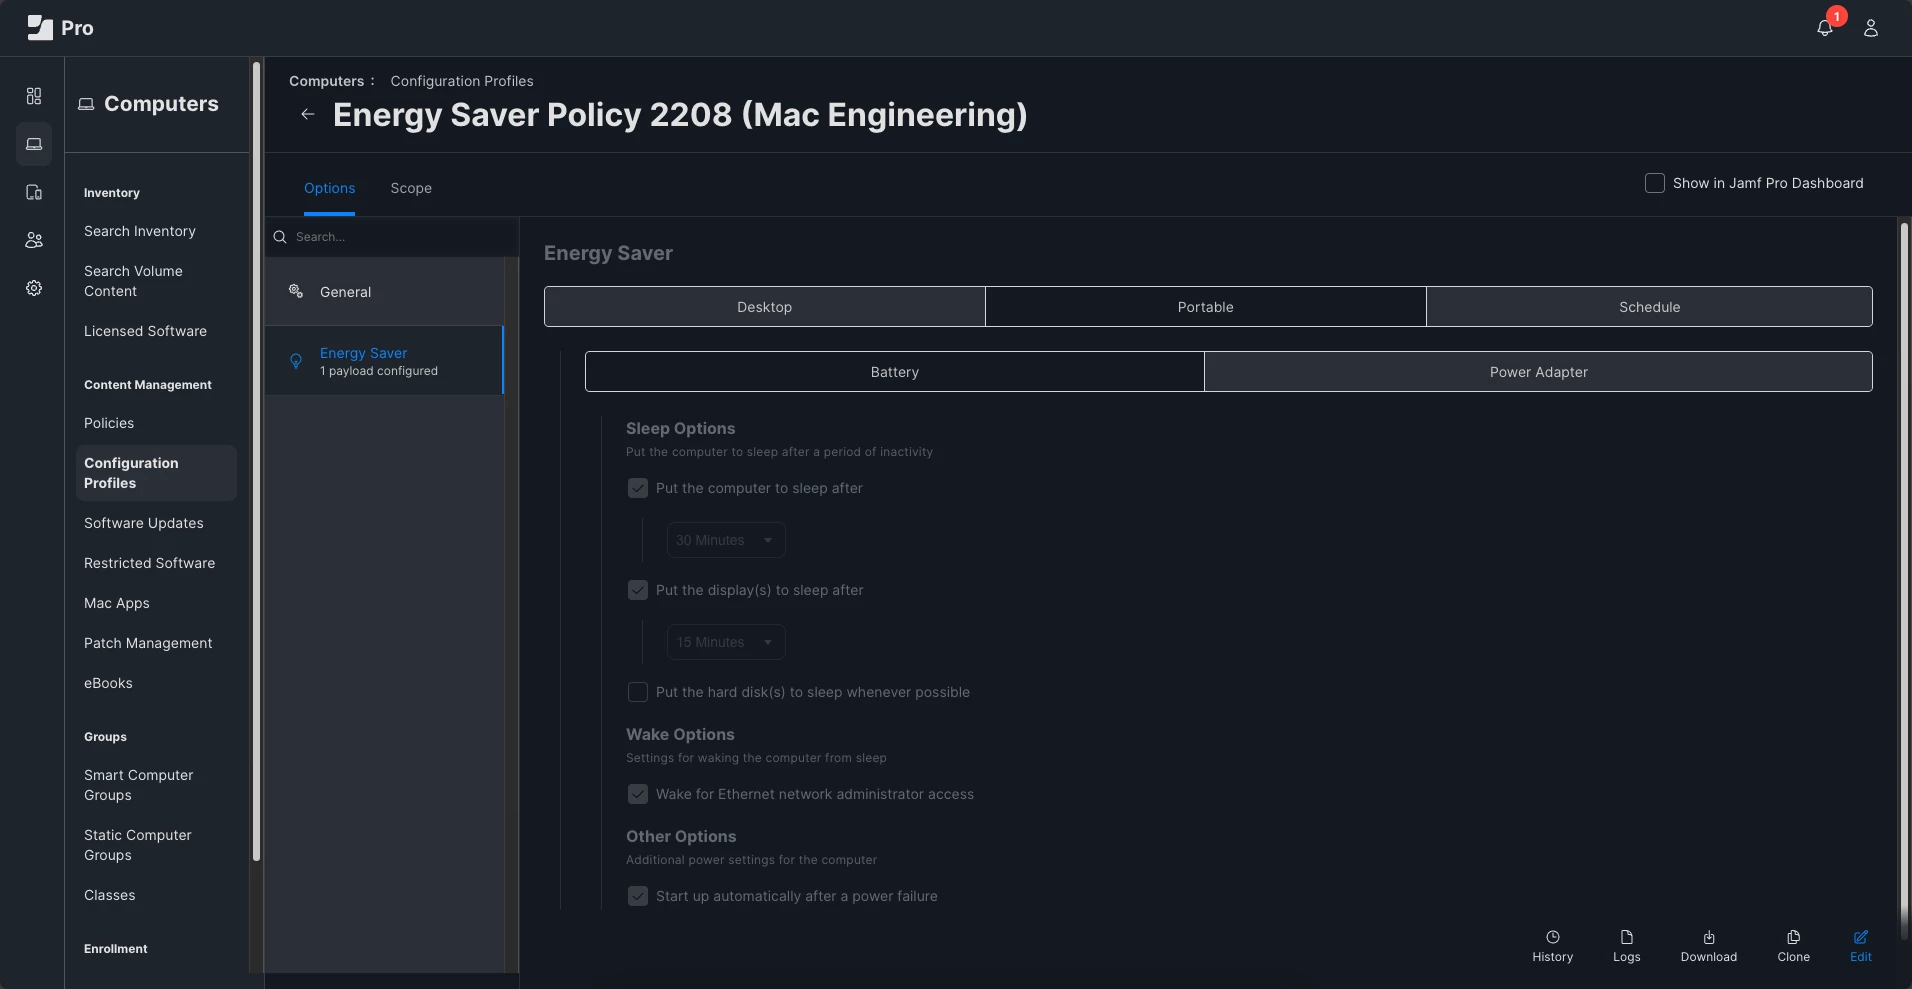The width and height of the screenshot is (1912, 989).
Task: Click the back arrow beside policy title
Action: click(308, 114)
